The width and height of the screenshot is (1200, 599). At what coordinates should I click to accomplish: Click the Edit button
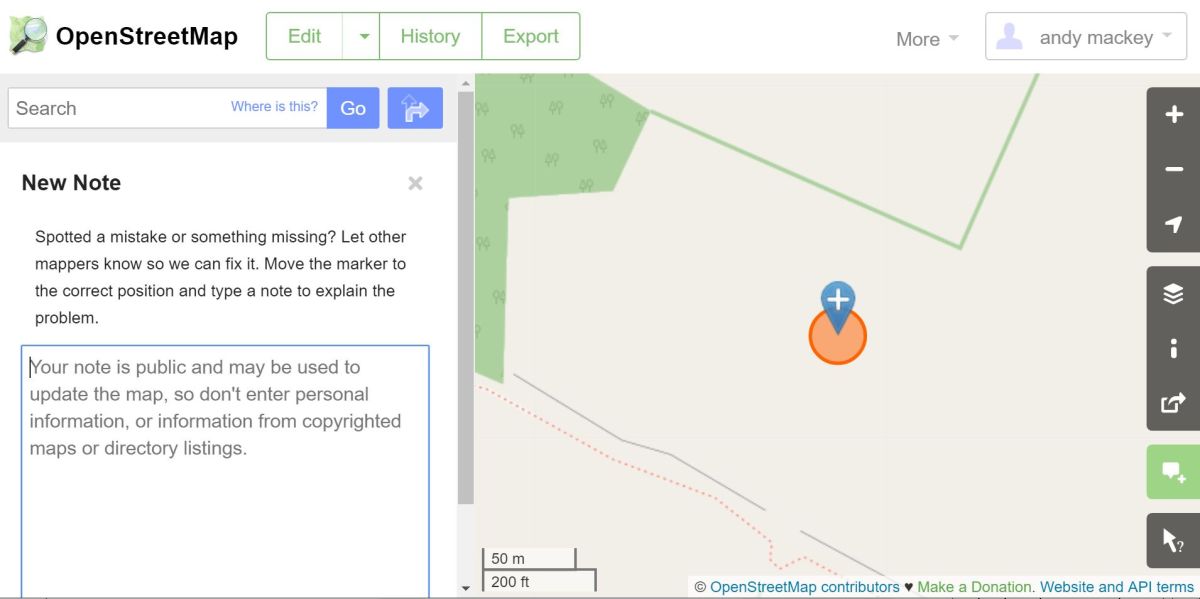coord(304,36)
